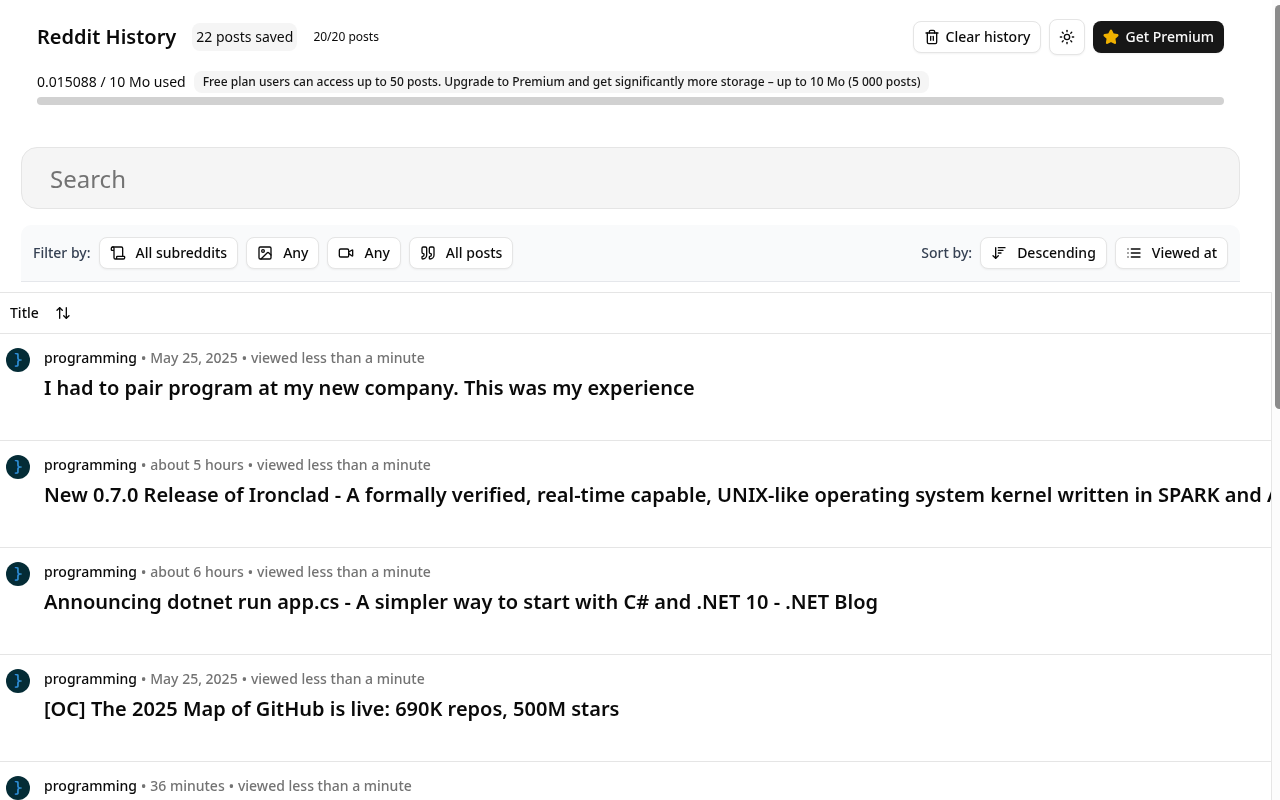
Task: Click subreddit icon beside the dotnet run post
Action: [x=18, y=574]
